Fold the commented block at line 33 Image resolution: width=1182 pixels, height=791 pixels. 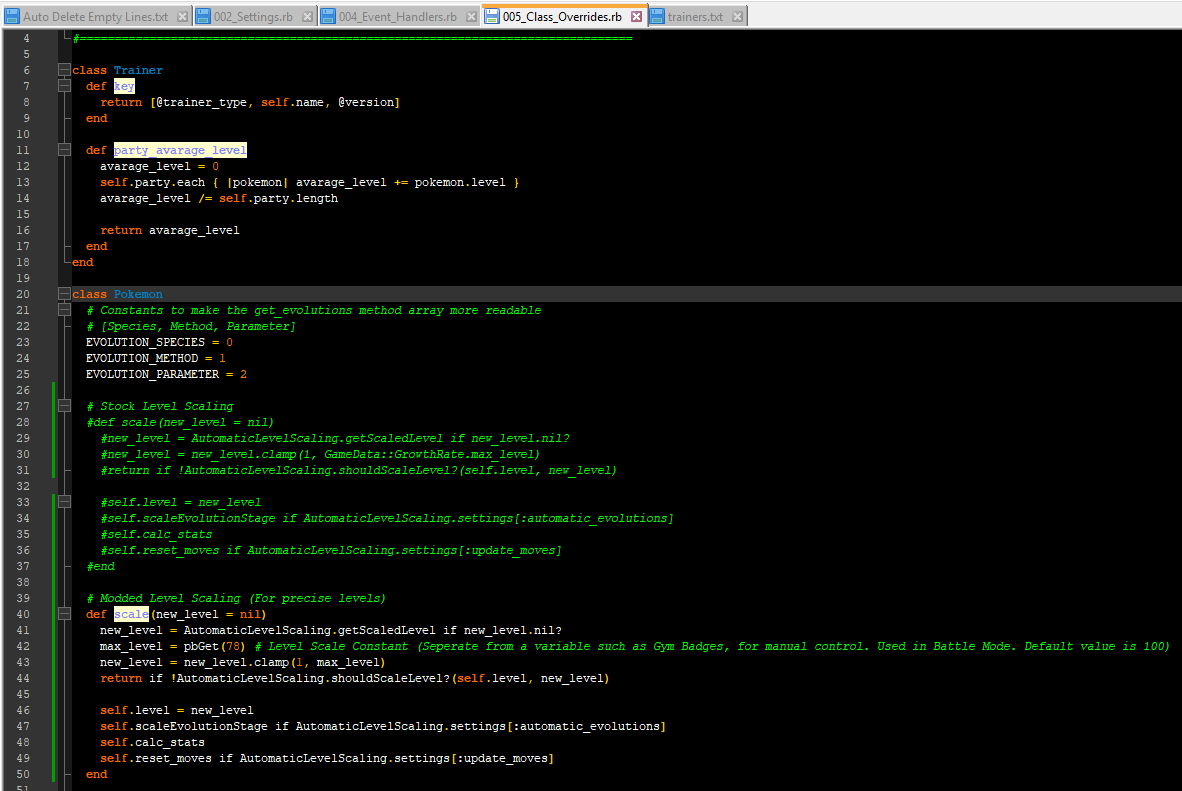pyautogui.click(x=65, y=502)
